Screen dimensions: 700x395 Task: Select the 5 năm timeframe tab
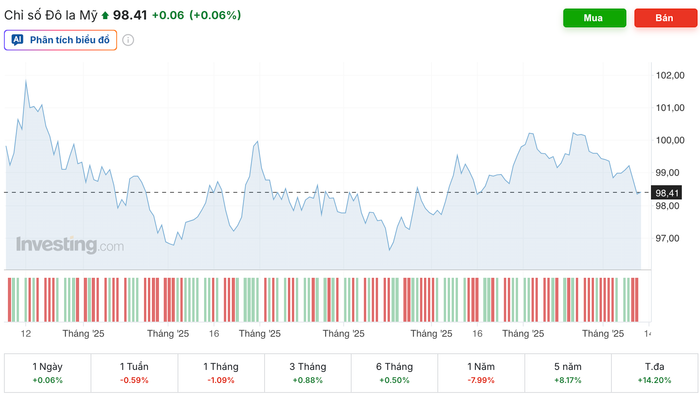tap(568, 373)
